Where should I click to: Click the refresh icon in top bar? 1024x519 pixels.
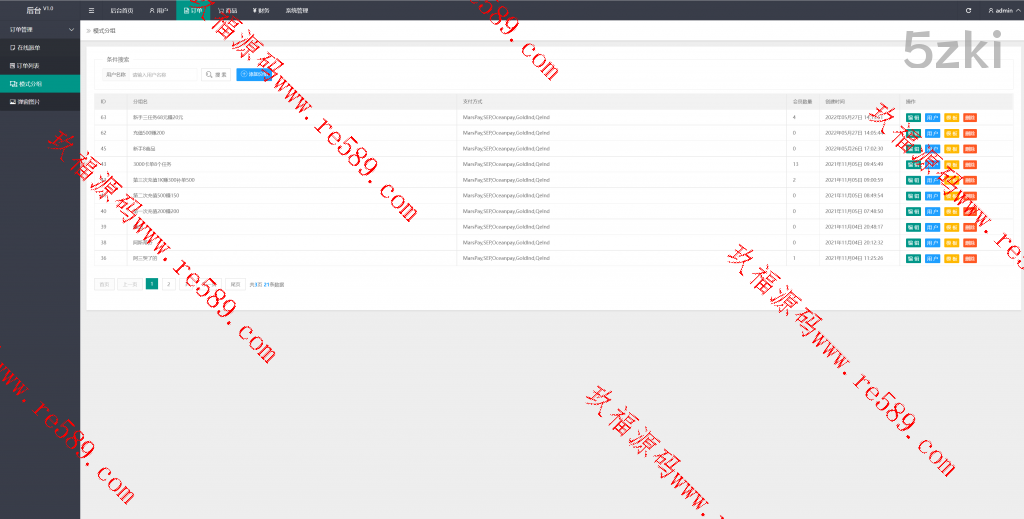point(968,10)
